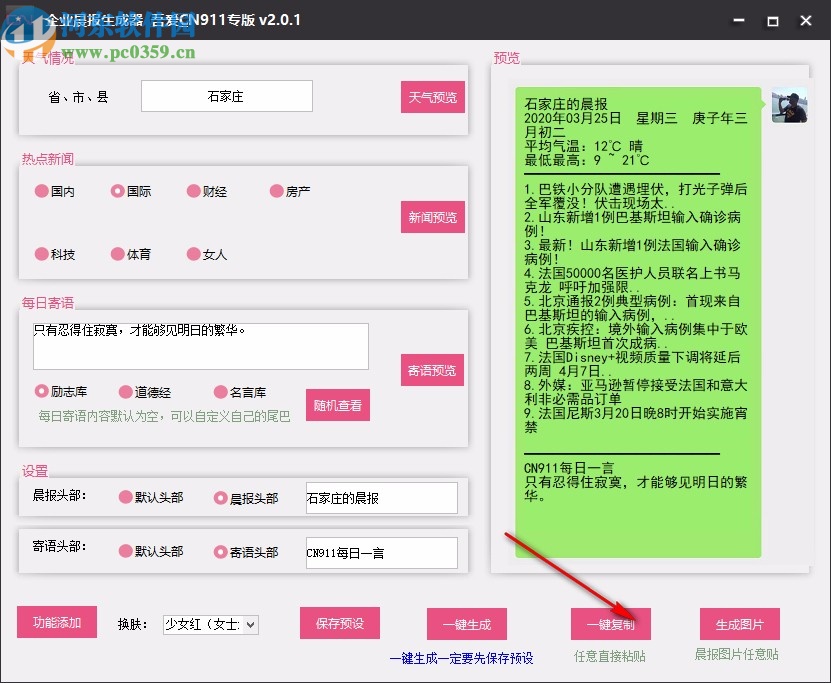Save the preset with 保存预设
Screen dimensions: 831x683
[x=338, y=622]
